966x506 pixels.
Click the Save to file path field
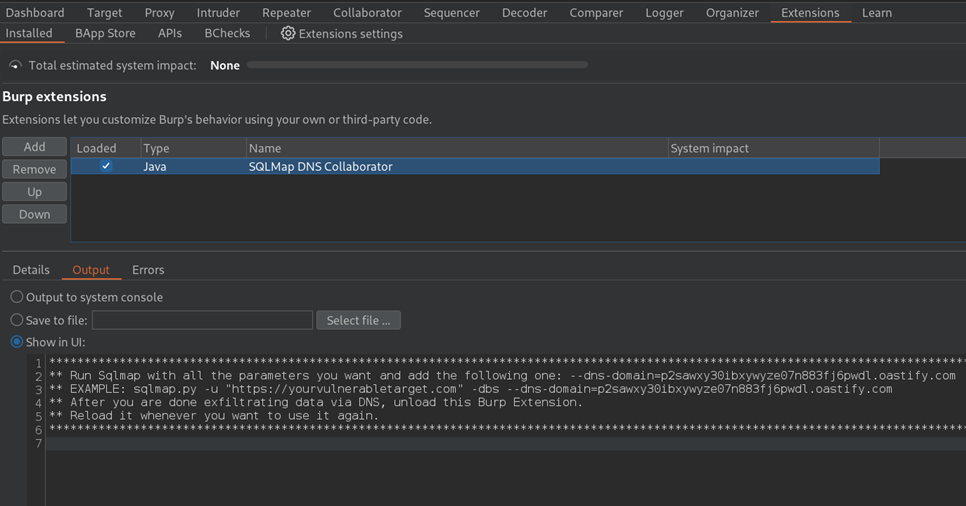203,320
